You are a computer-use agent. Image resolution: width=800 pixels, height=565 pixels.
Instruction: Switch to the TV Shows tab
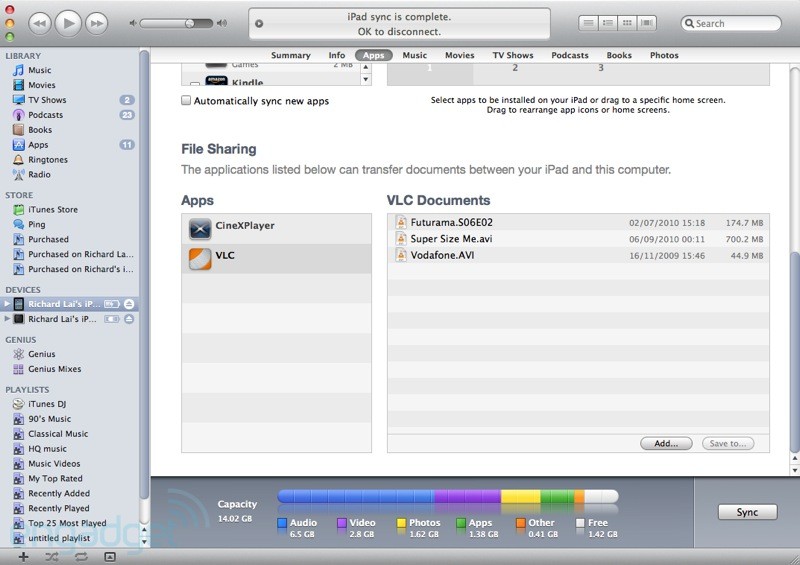point(513,55)
